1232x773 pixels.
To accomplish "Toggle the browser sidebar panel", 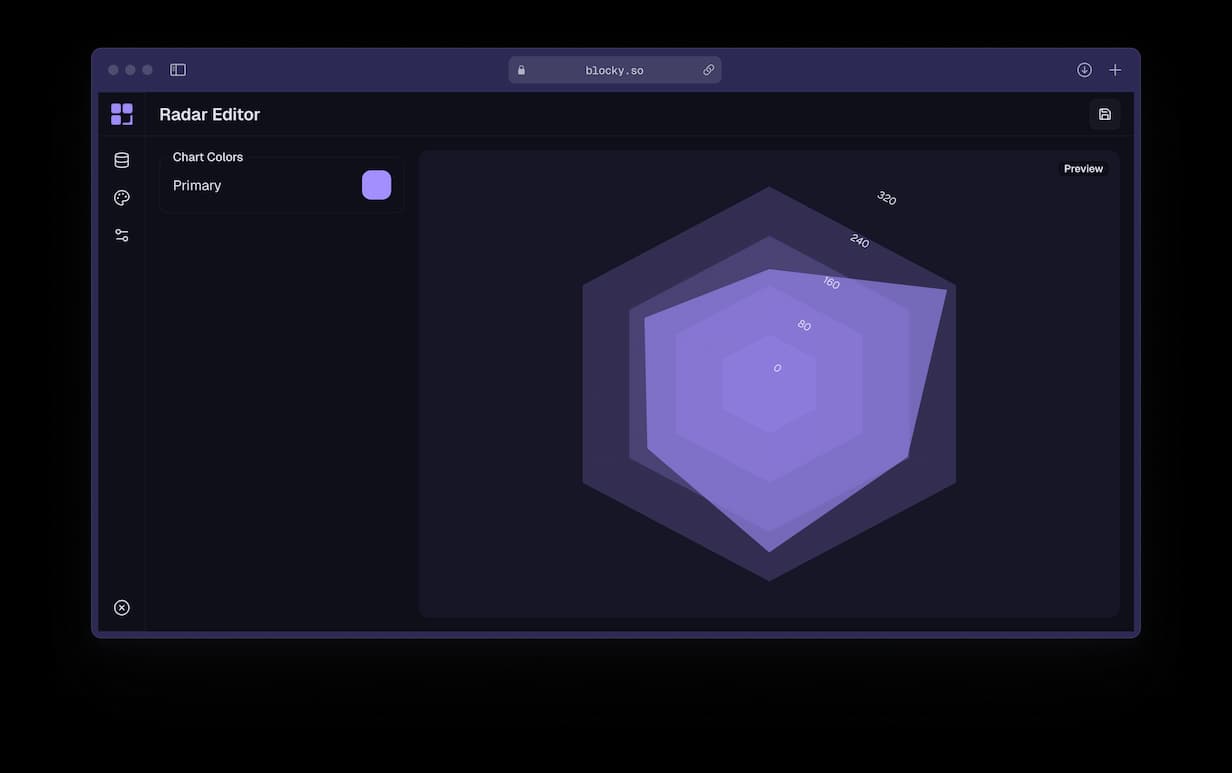I will (x=178, y=70).
